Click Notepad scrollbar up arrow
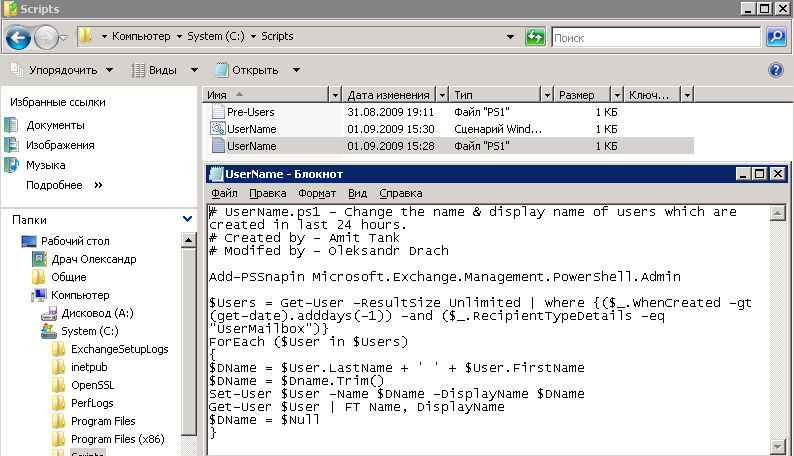This screenshot has width=794, height=456. pos(777,213)
